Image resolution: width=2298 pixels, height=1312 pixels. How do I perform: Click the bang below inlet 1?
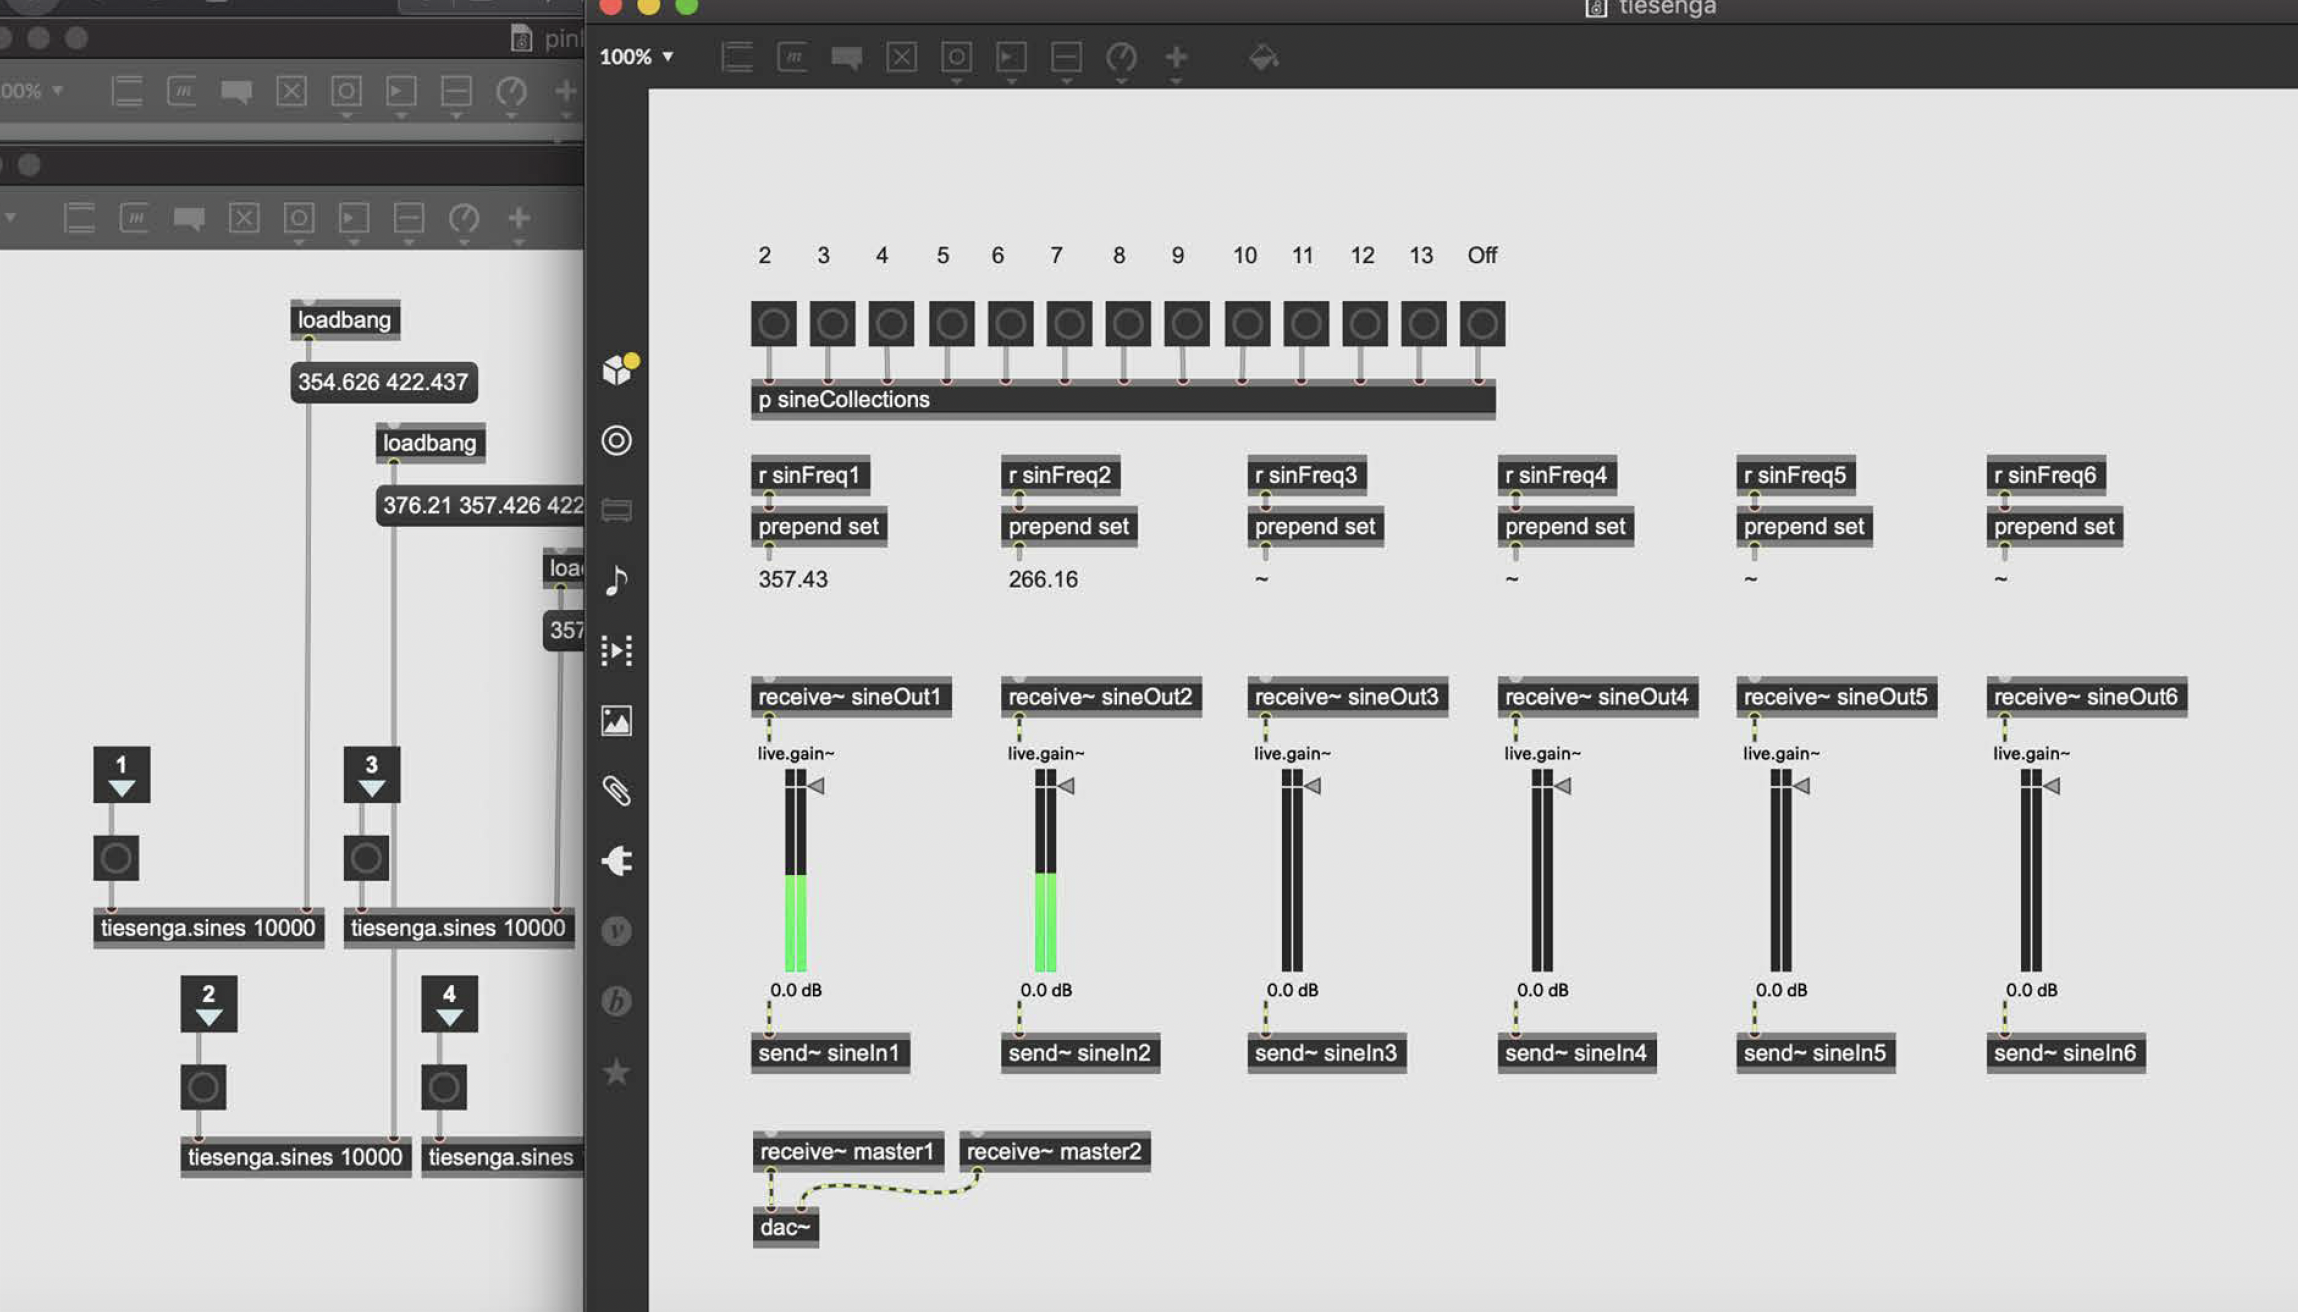coord(116,858)
